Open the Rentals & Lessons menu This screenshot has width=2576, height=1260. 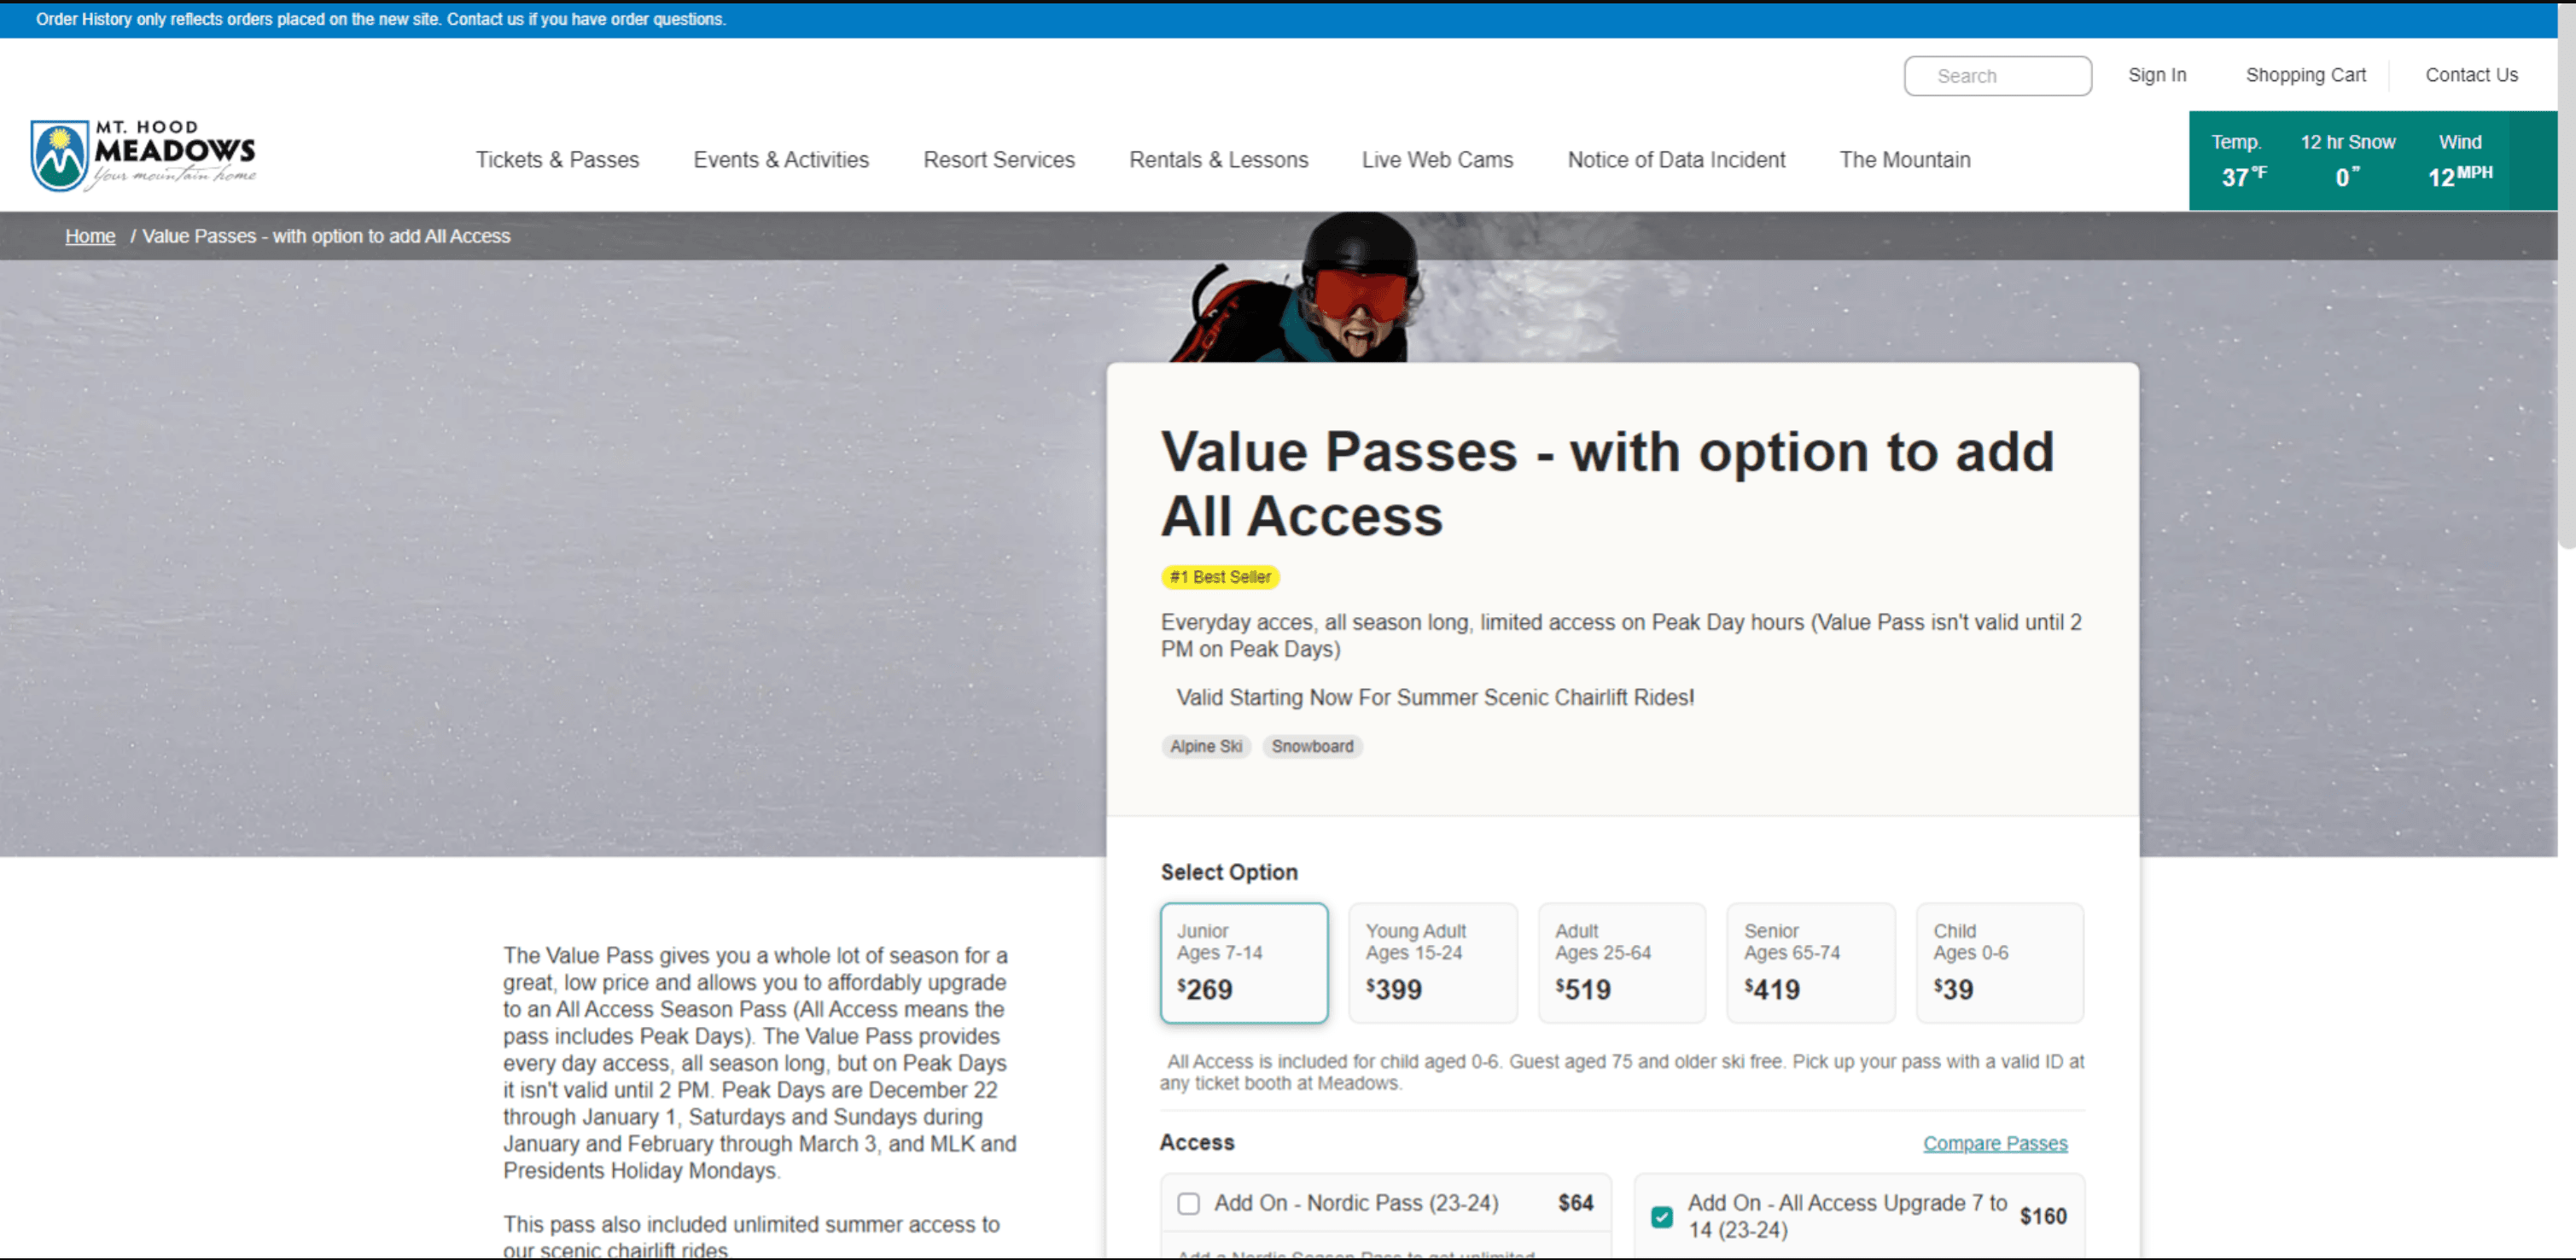tap(1218, 160)
